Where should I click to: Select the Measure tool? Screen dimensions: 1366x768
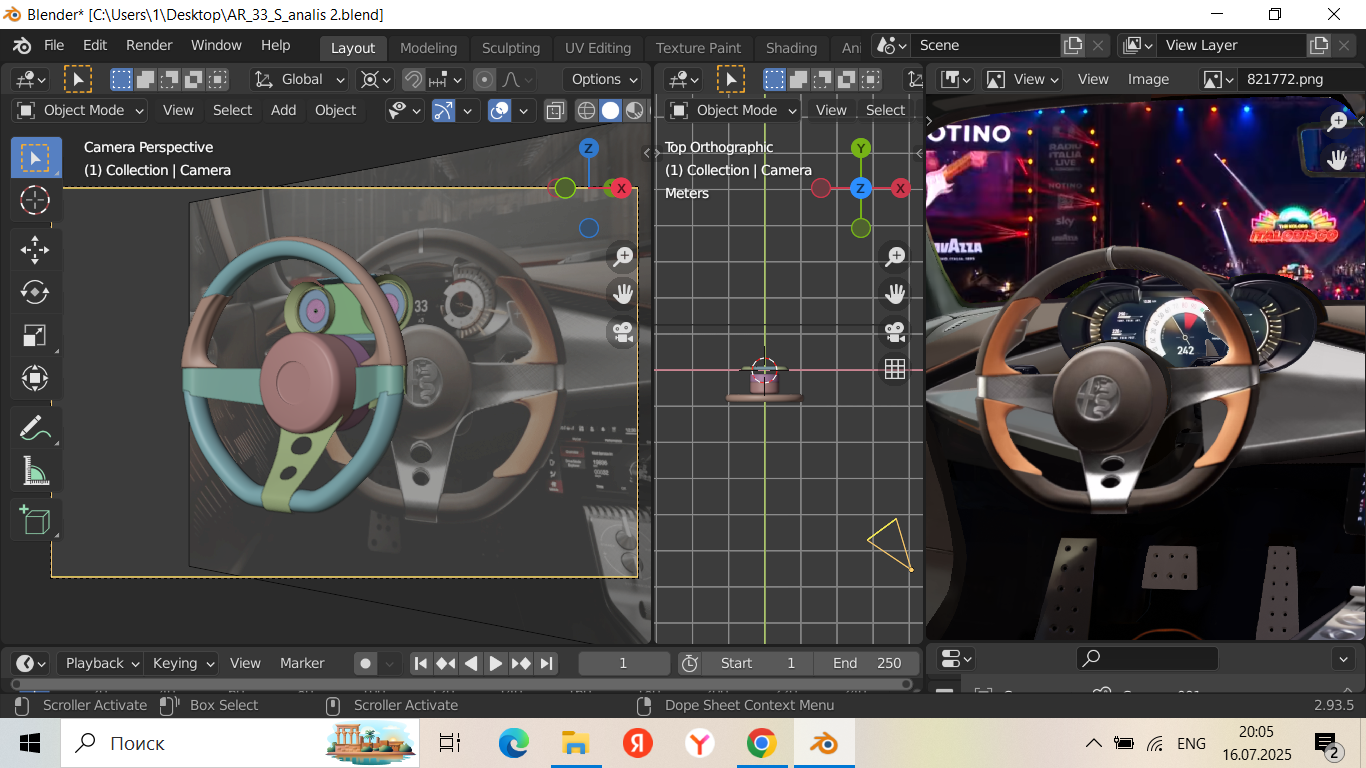35,471
